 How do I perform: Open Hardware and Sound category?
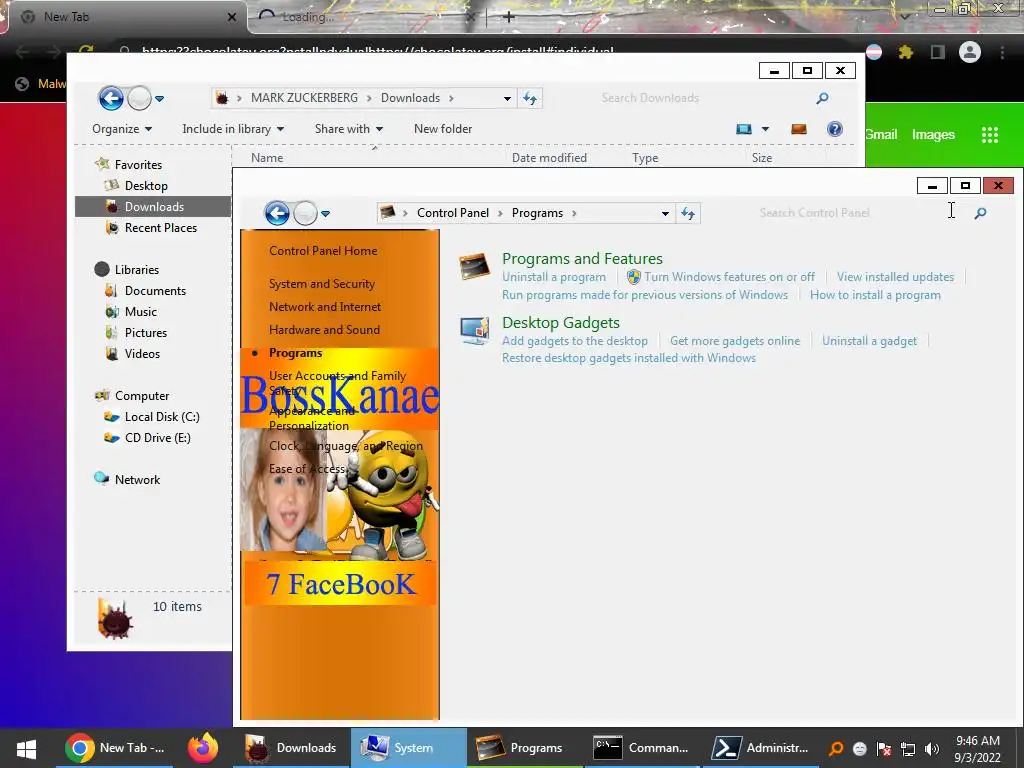click(324, 330)
